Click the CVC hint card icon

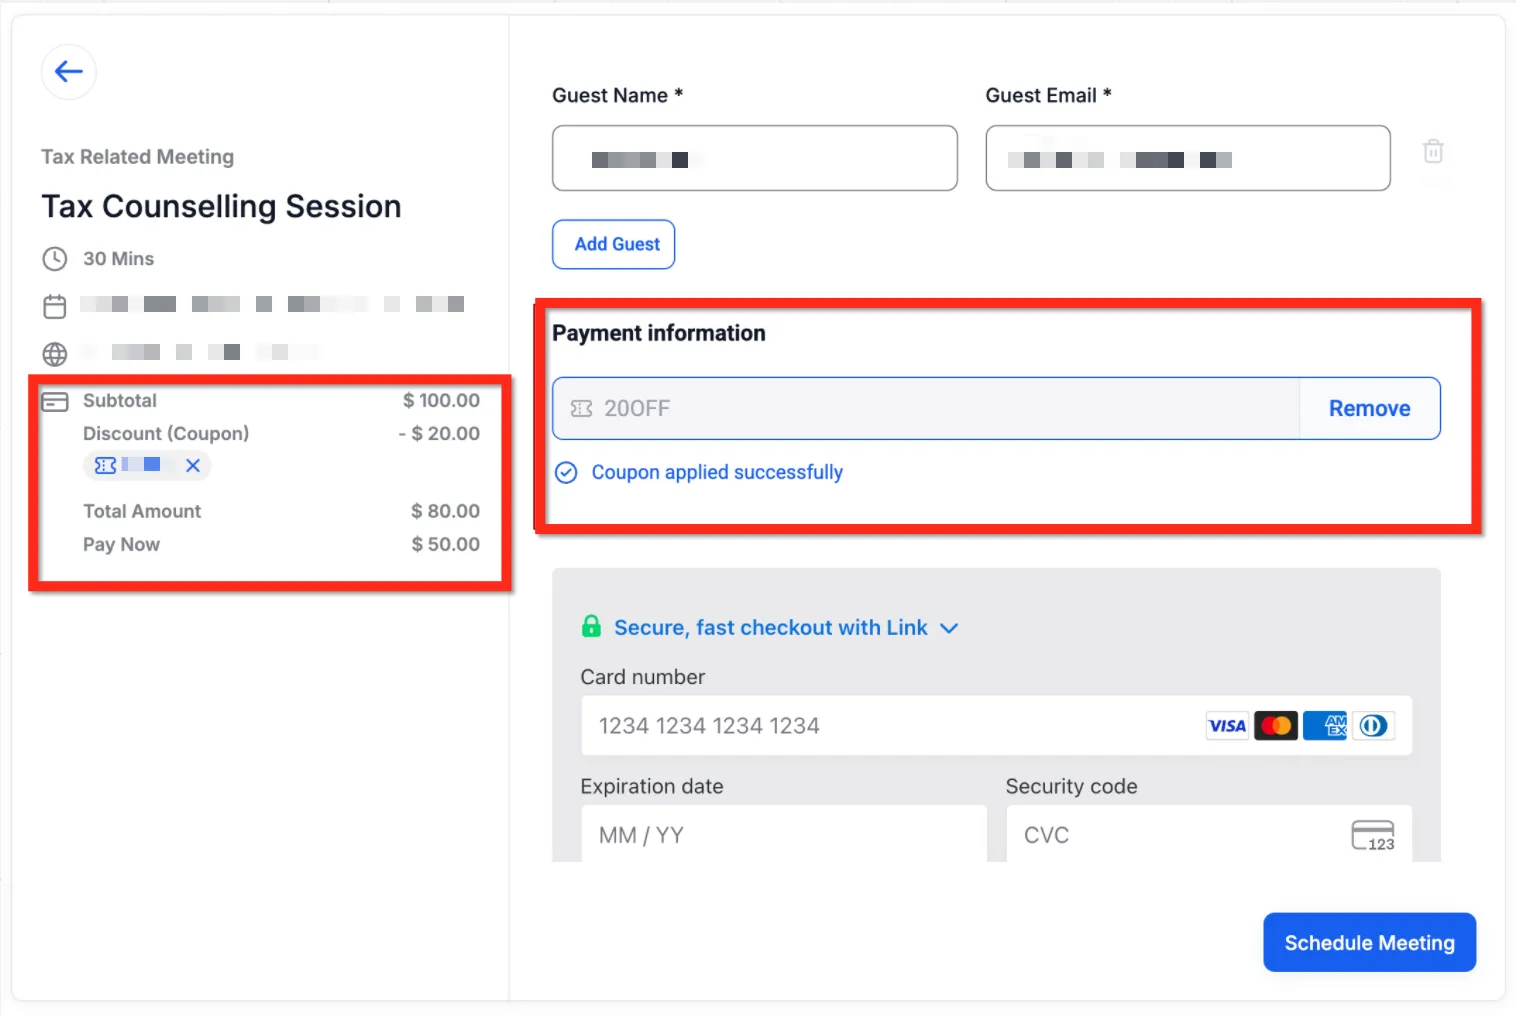[1373, 835]
